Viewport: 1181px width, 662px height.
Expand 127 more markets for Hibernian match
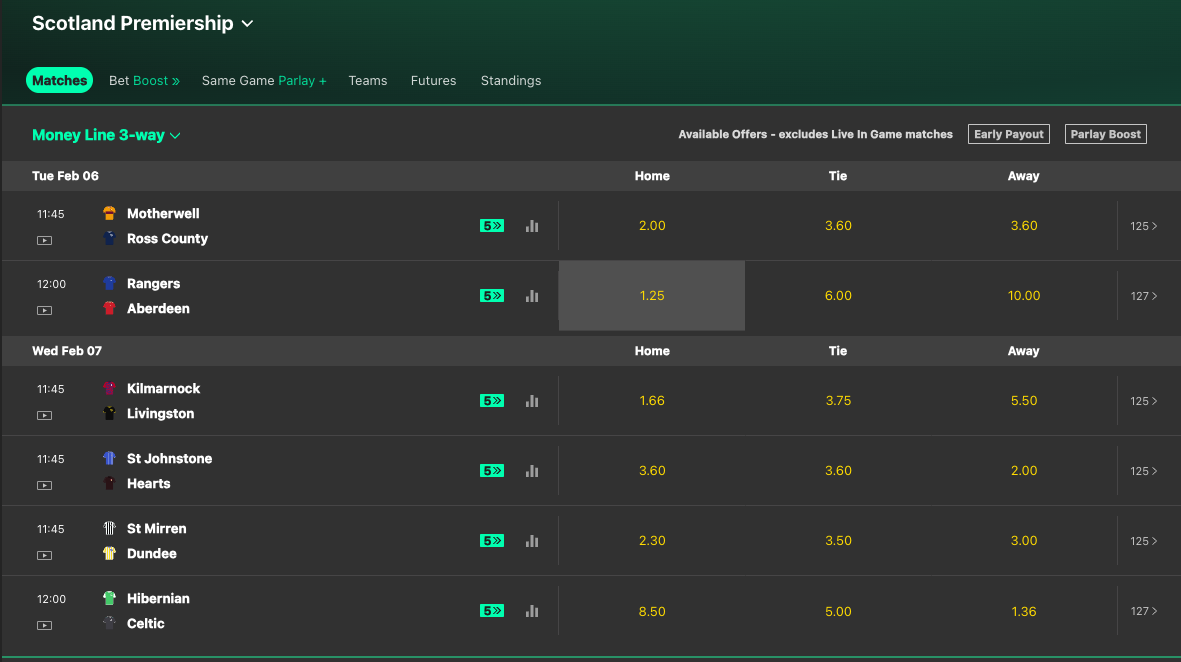click(1143, 611)
